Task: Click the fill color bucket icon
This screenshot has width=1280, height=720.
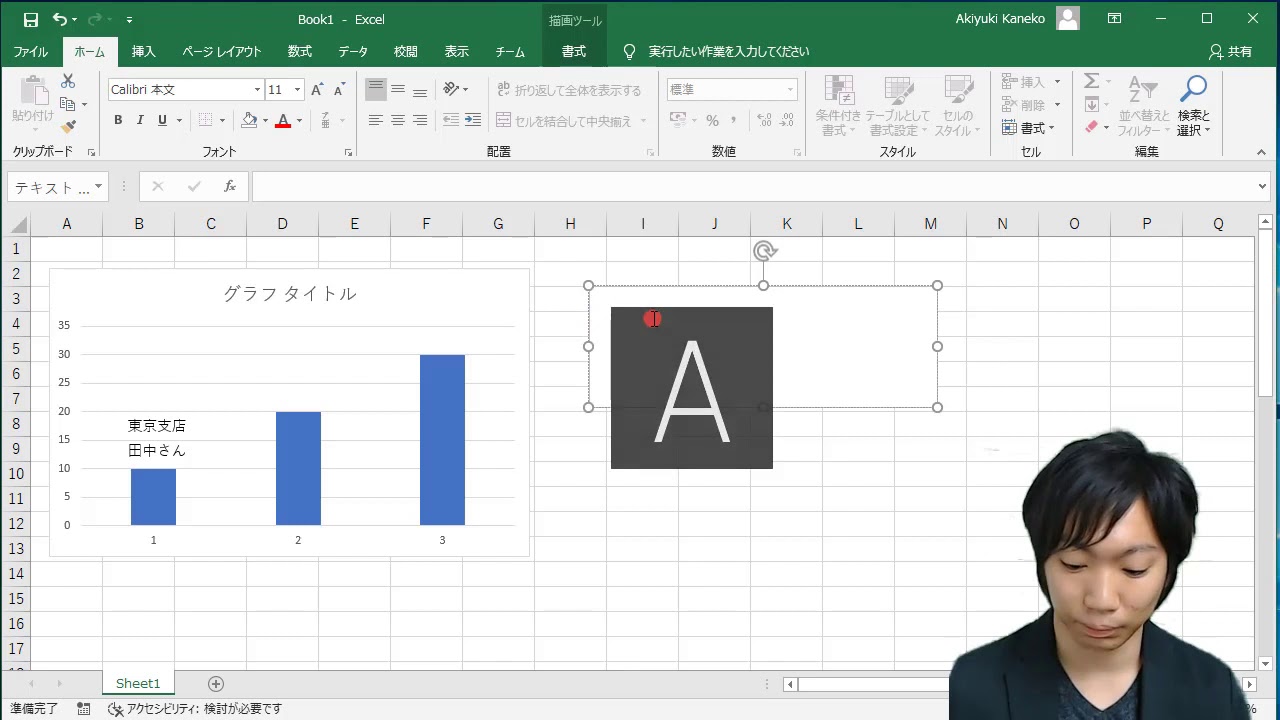Action: (249, 120)
